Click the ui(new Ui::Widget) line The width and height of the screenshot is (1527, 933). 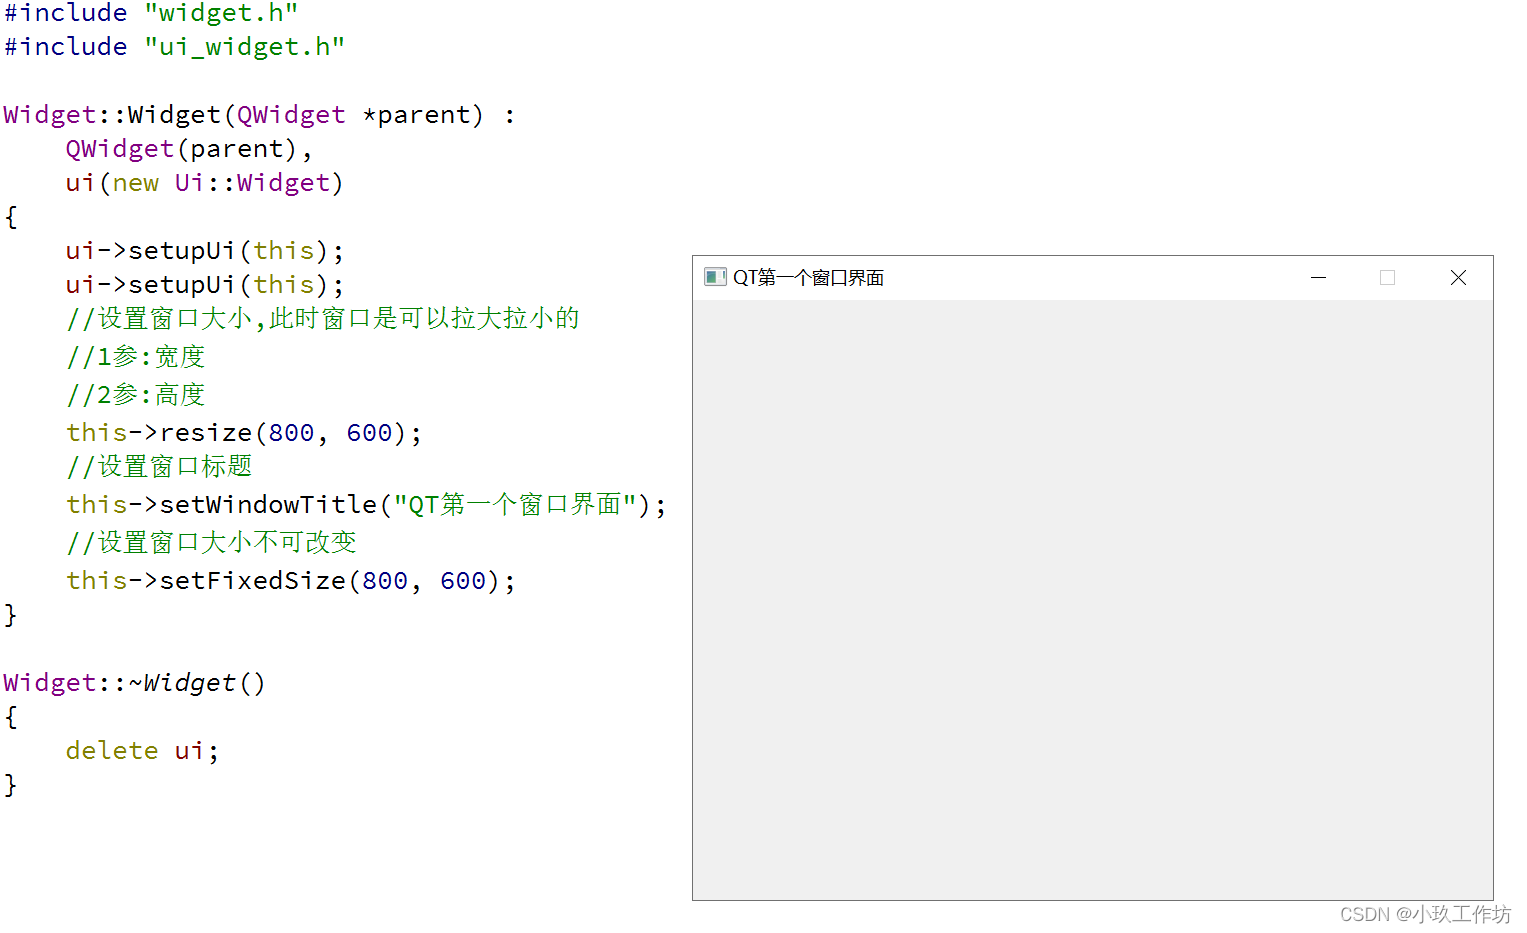tap(204, 183)
